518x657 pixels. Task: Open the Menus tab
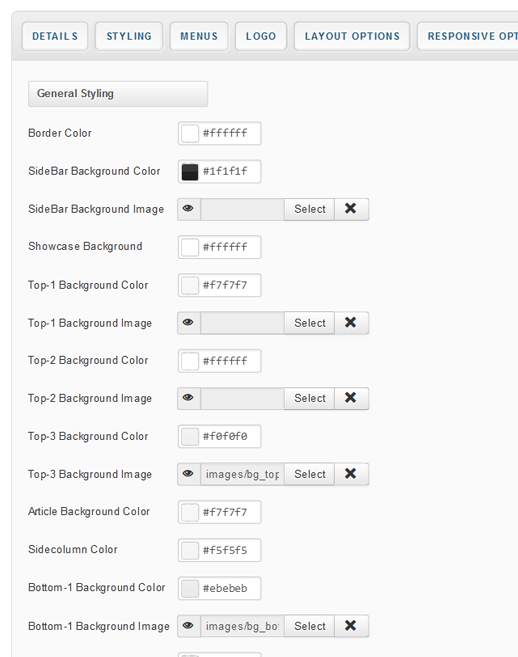pyautogui.click(x=199, y=36)
